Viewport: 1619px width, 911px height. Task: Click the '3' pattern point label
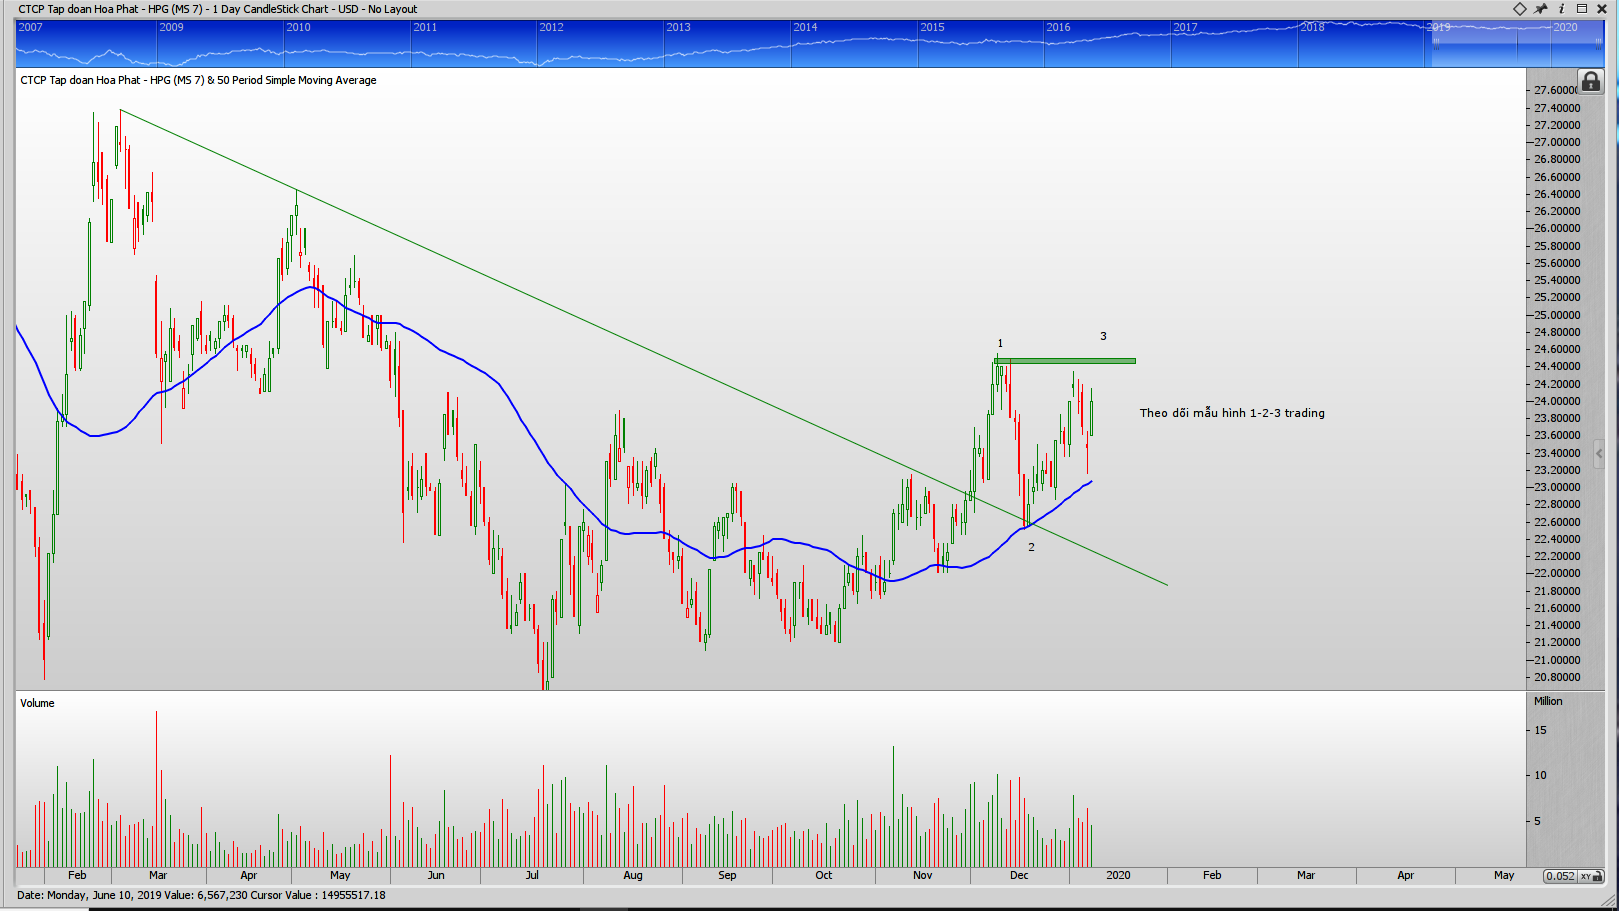(1103, 337)
